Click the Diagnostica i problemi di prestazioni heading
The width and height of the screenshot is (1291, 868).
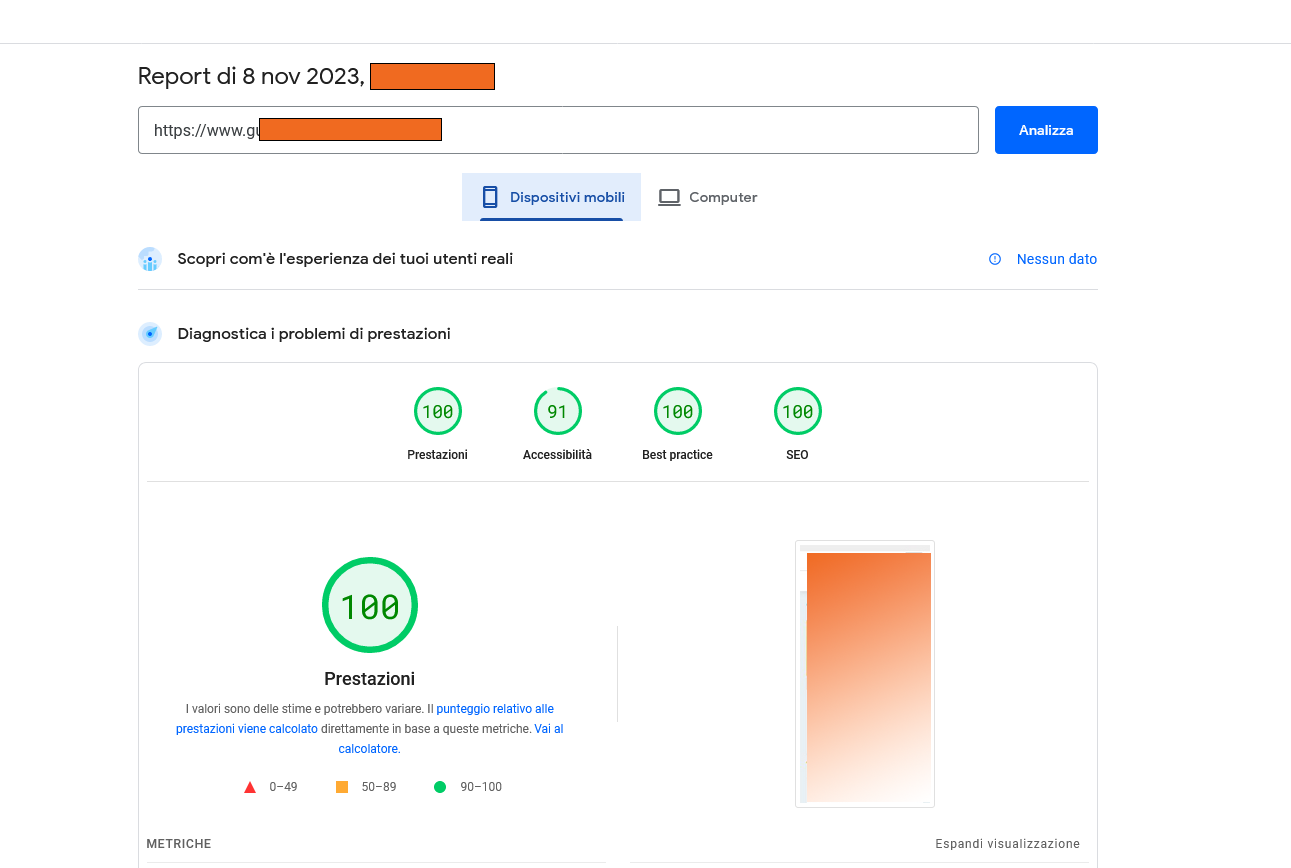coord(314,334)
